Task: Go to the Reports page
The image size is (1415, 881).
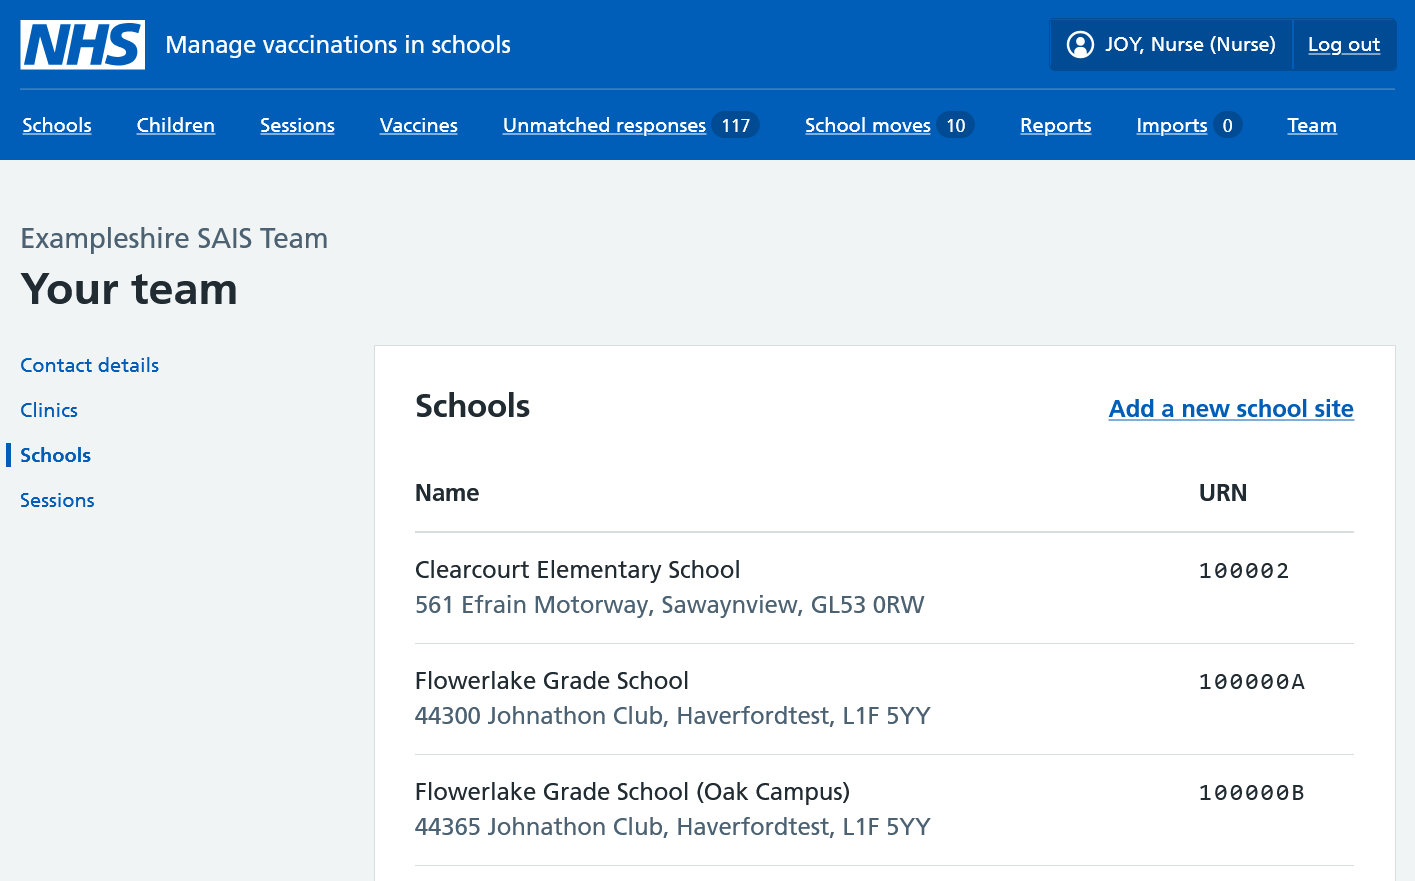Action: tap(1056, 125)
